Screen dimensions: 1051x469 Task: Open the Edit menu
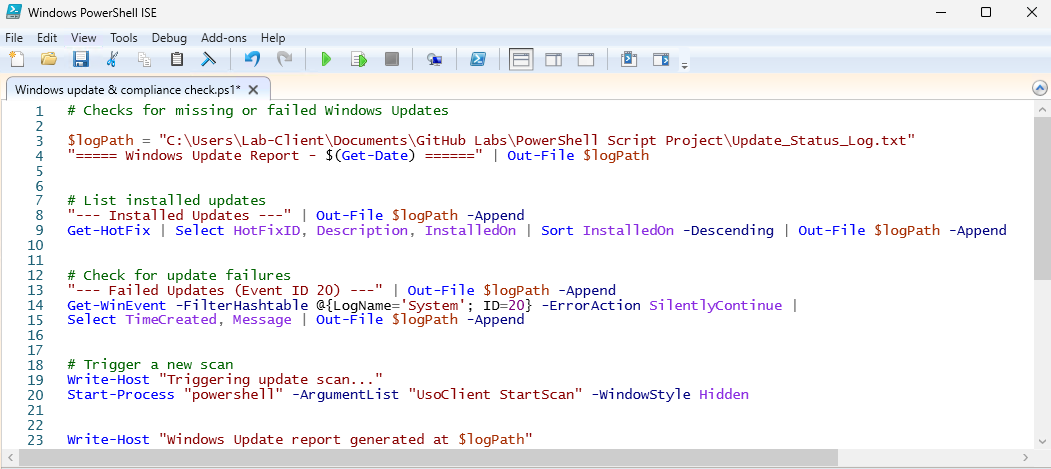click(x=47, y=38)
